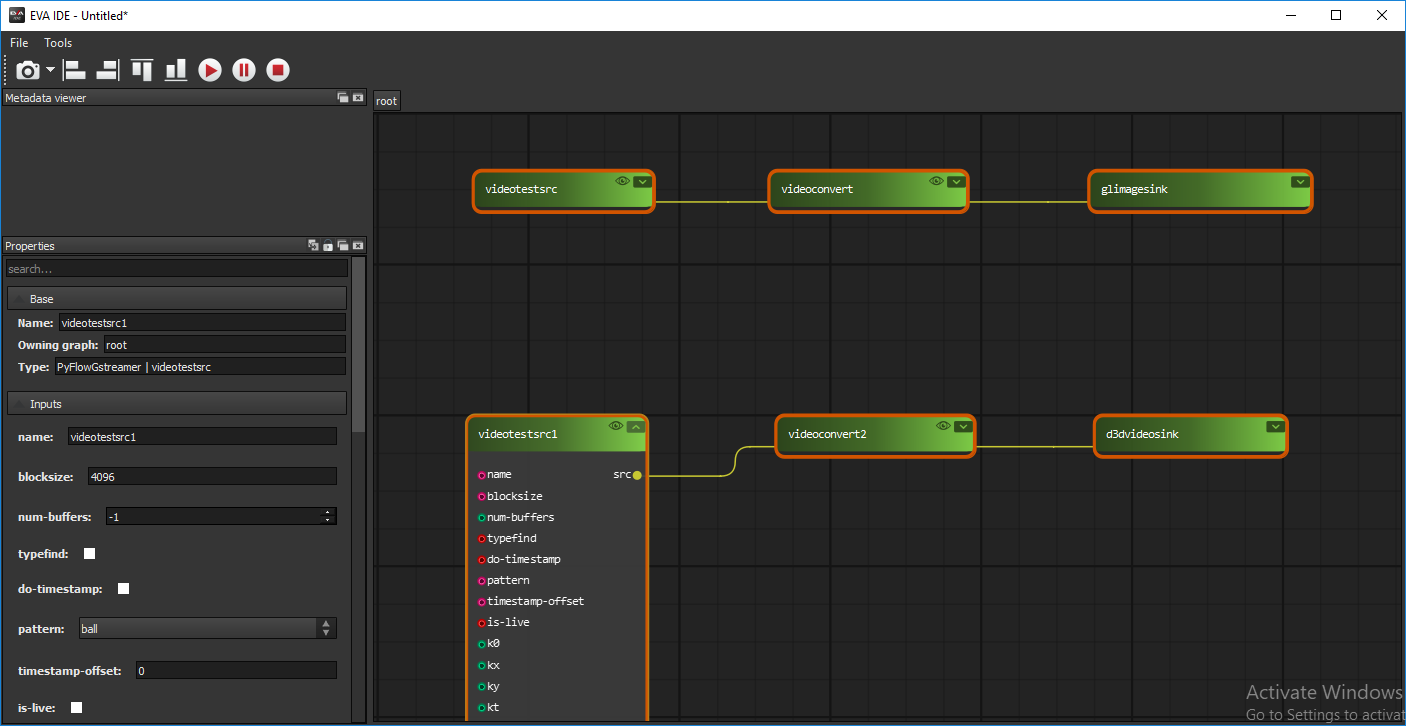Click the Properties search field

tap(177, 269)
